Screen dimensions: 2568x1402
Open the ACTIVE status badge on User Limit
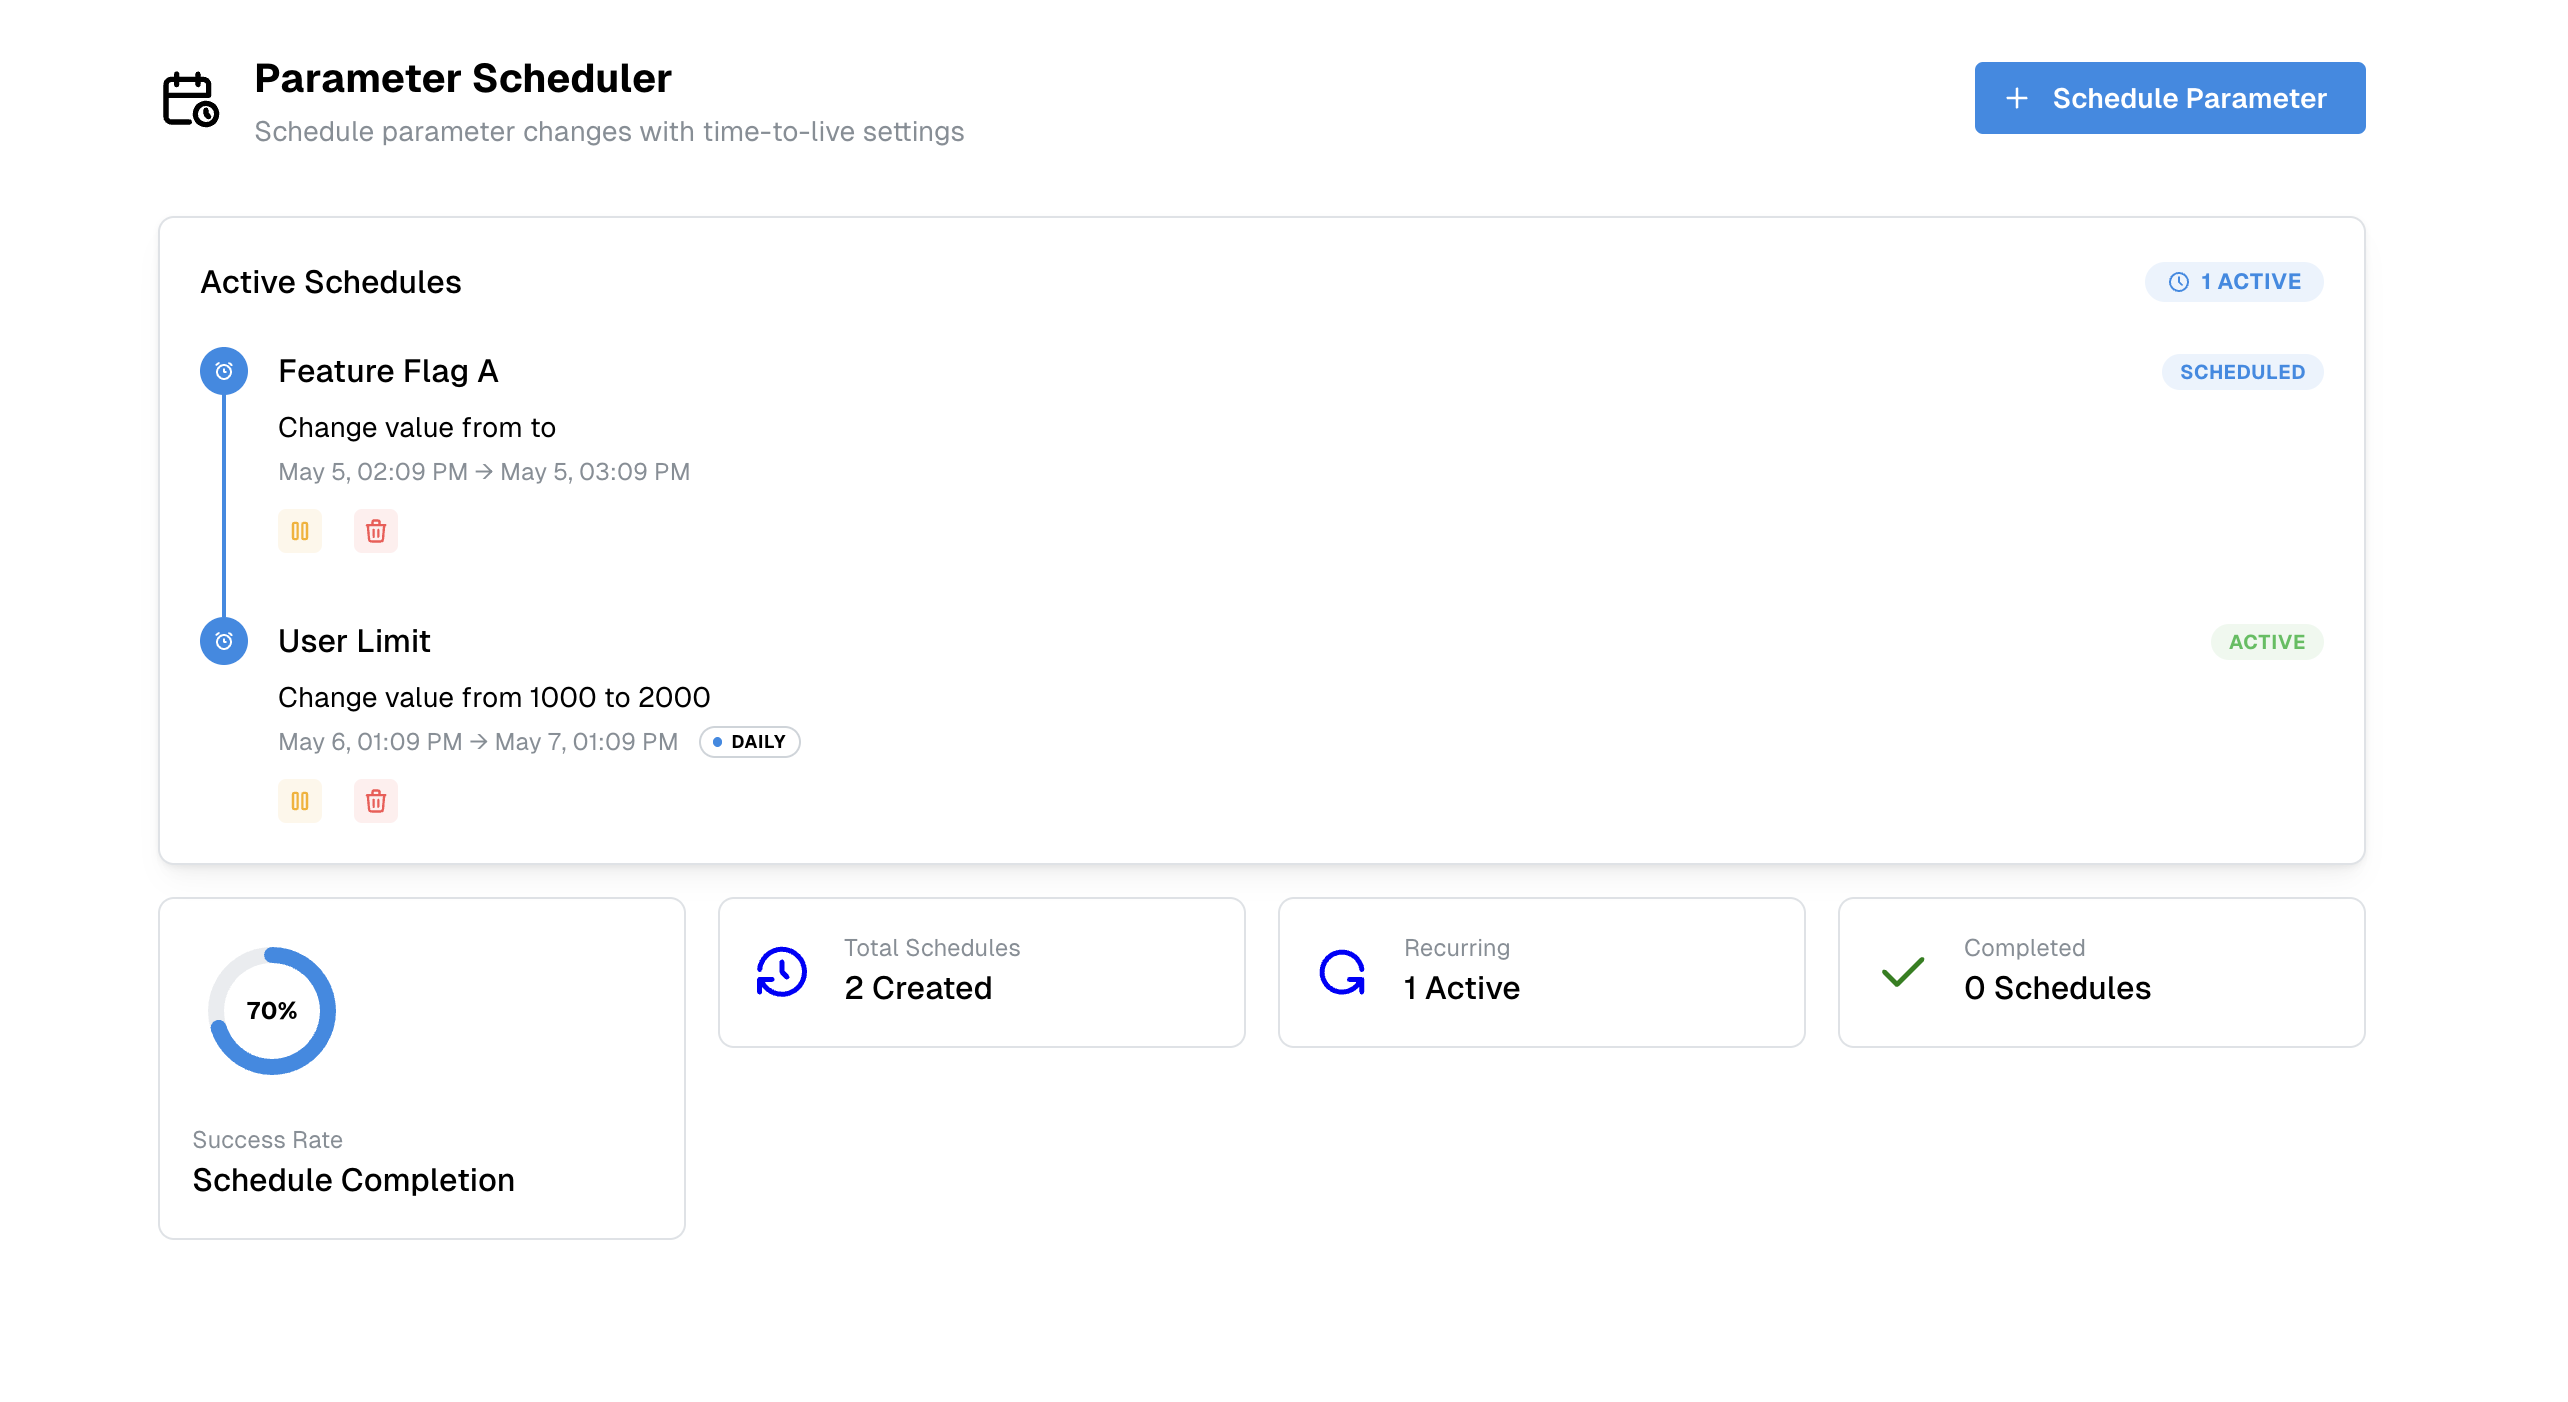click(x=2266, y=641)
